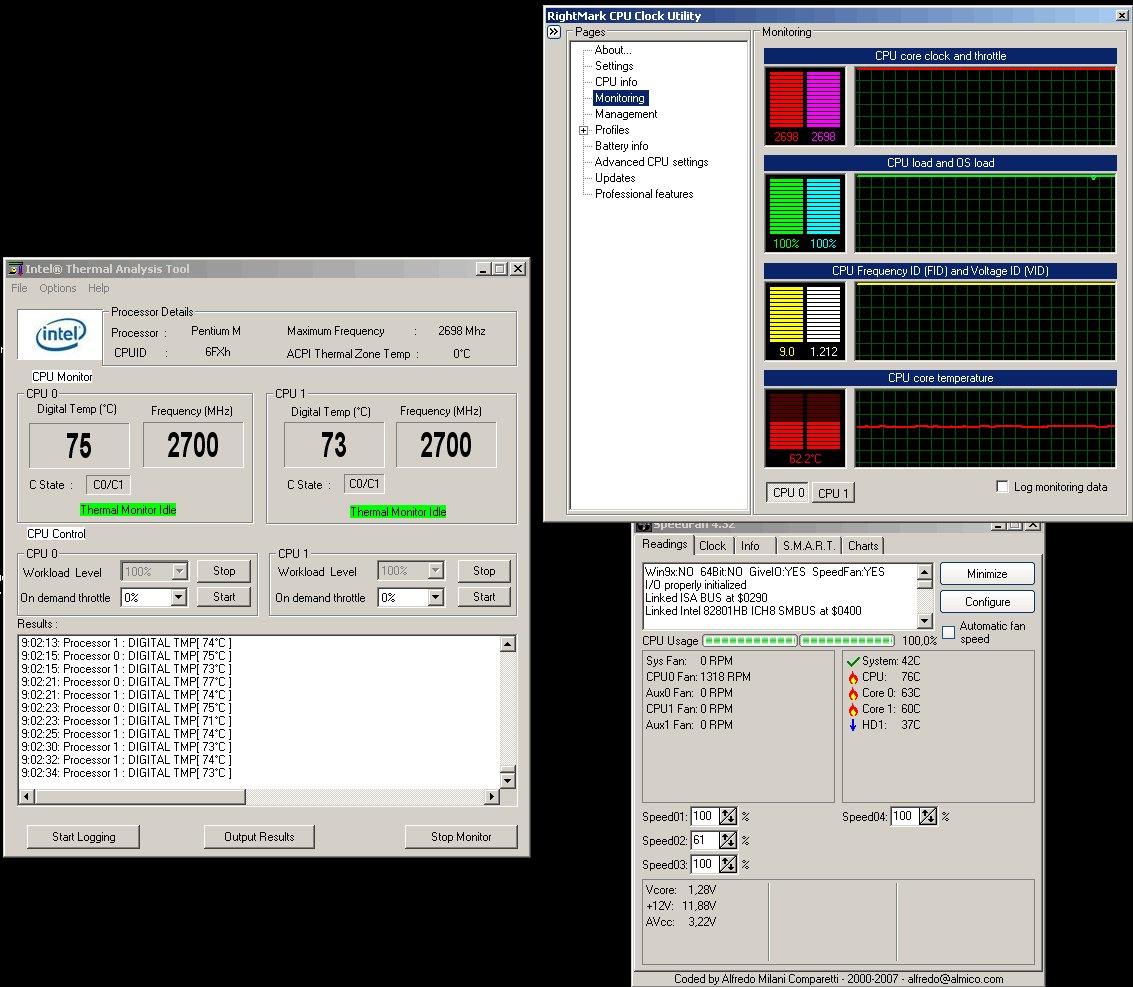Switch to the S.M.A.R.T. tab in SpeedFan
The width and height of the screenshot is (1133, 987).
809,546
